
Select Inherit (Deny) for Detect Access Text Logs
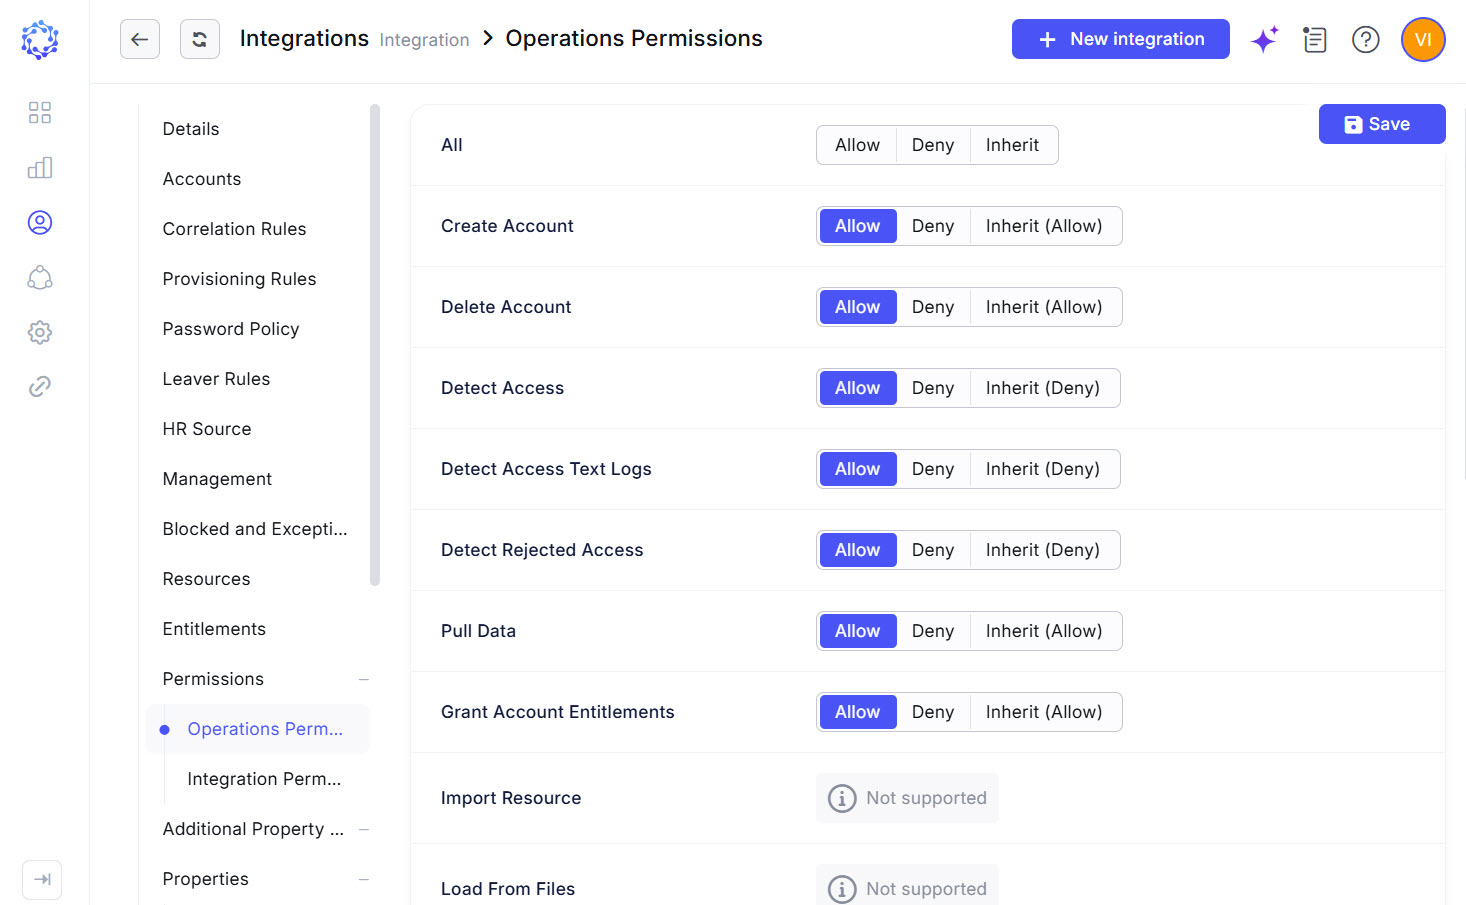(x=1043, y=469)
